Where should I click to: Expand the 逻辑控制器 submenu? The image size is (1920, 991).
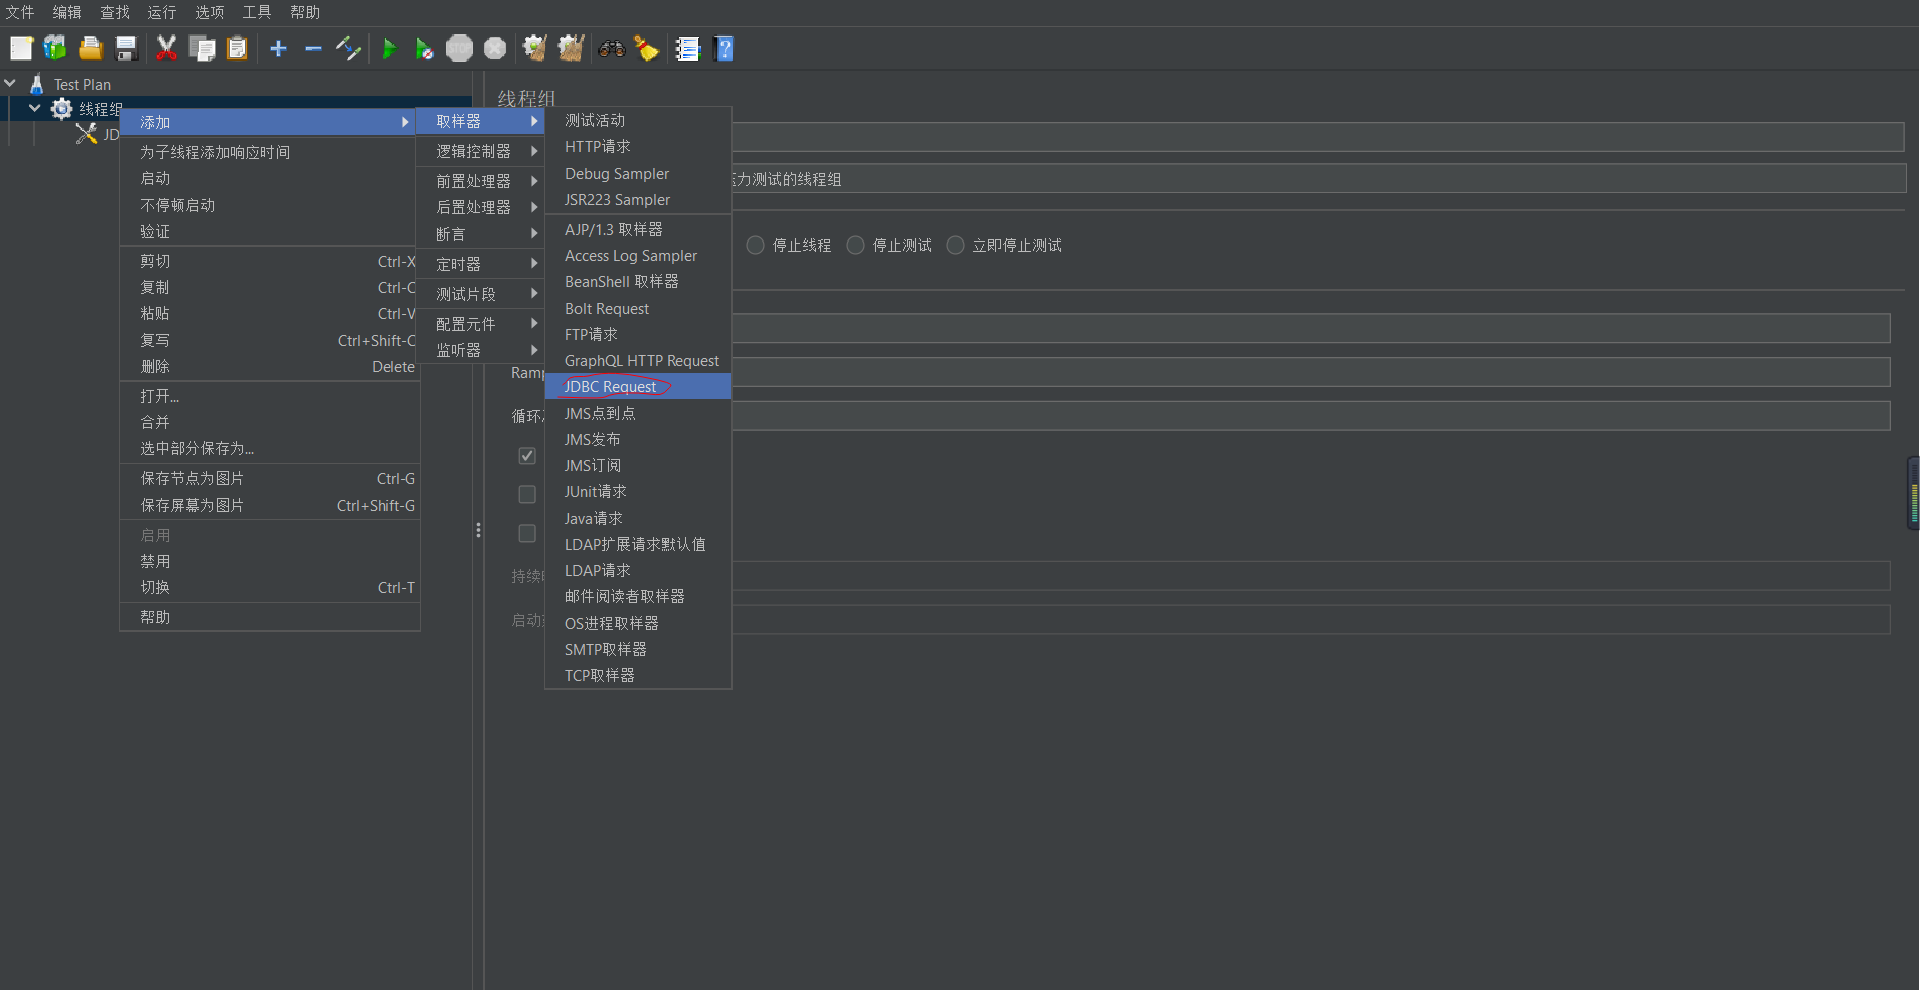tap(481, 151)
